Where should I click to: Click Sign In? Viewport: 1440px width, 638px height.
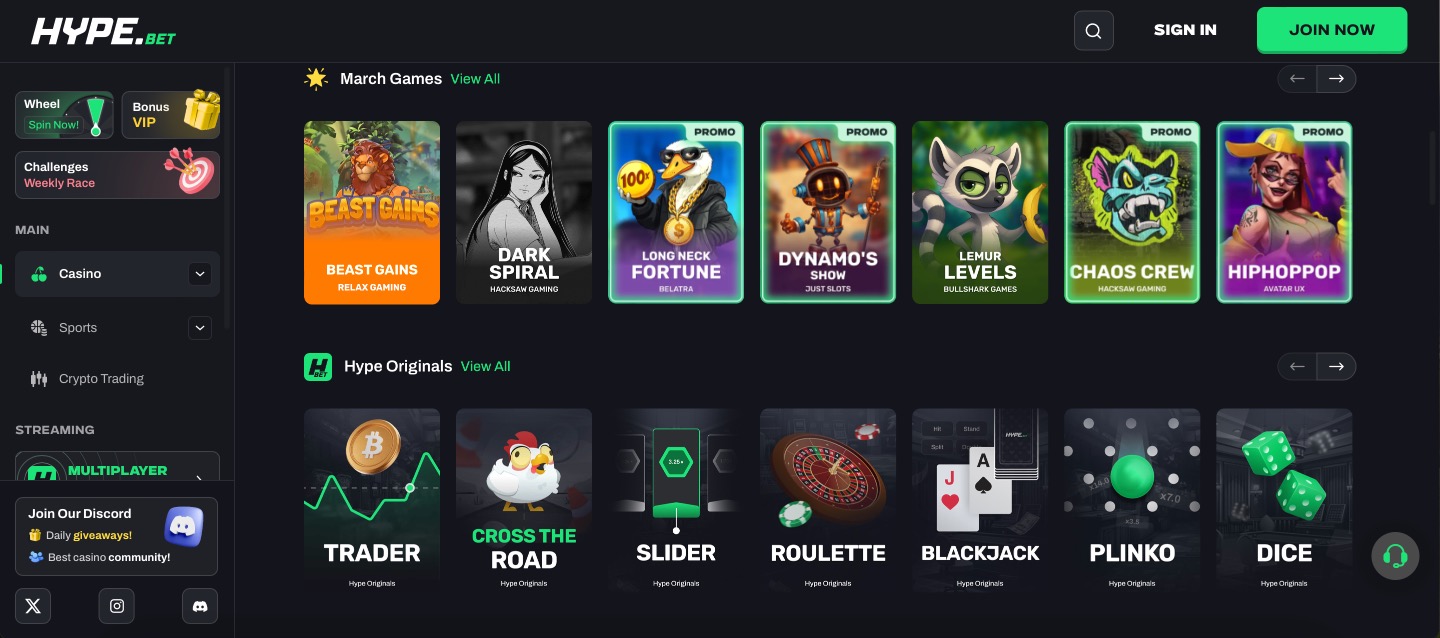pos(1185,30)
